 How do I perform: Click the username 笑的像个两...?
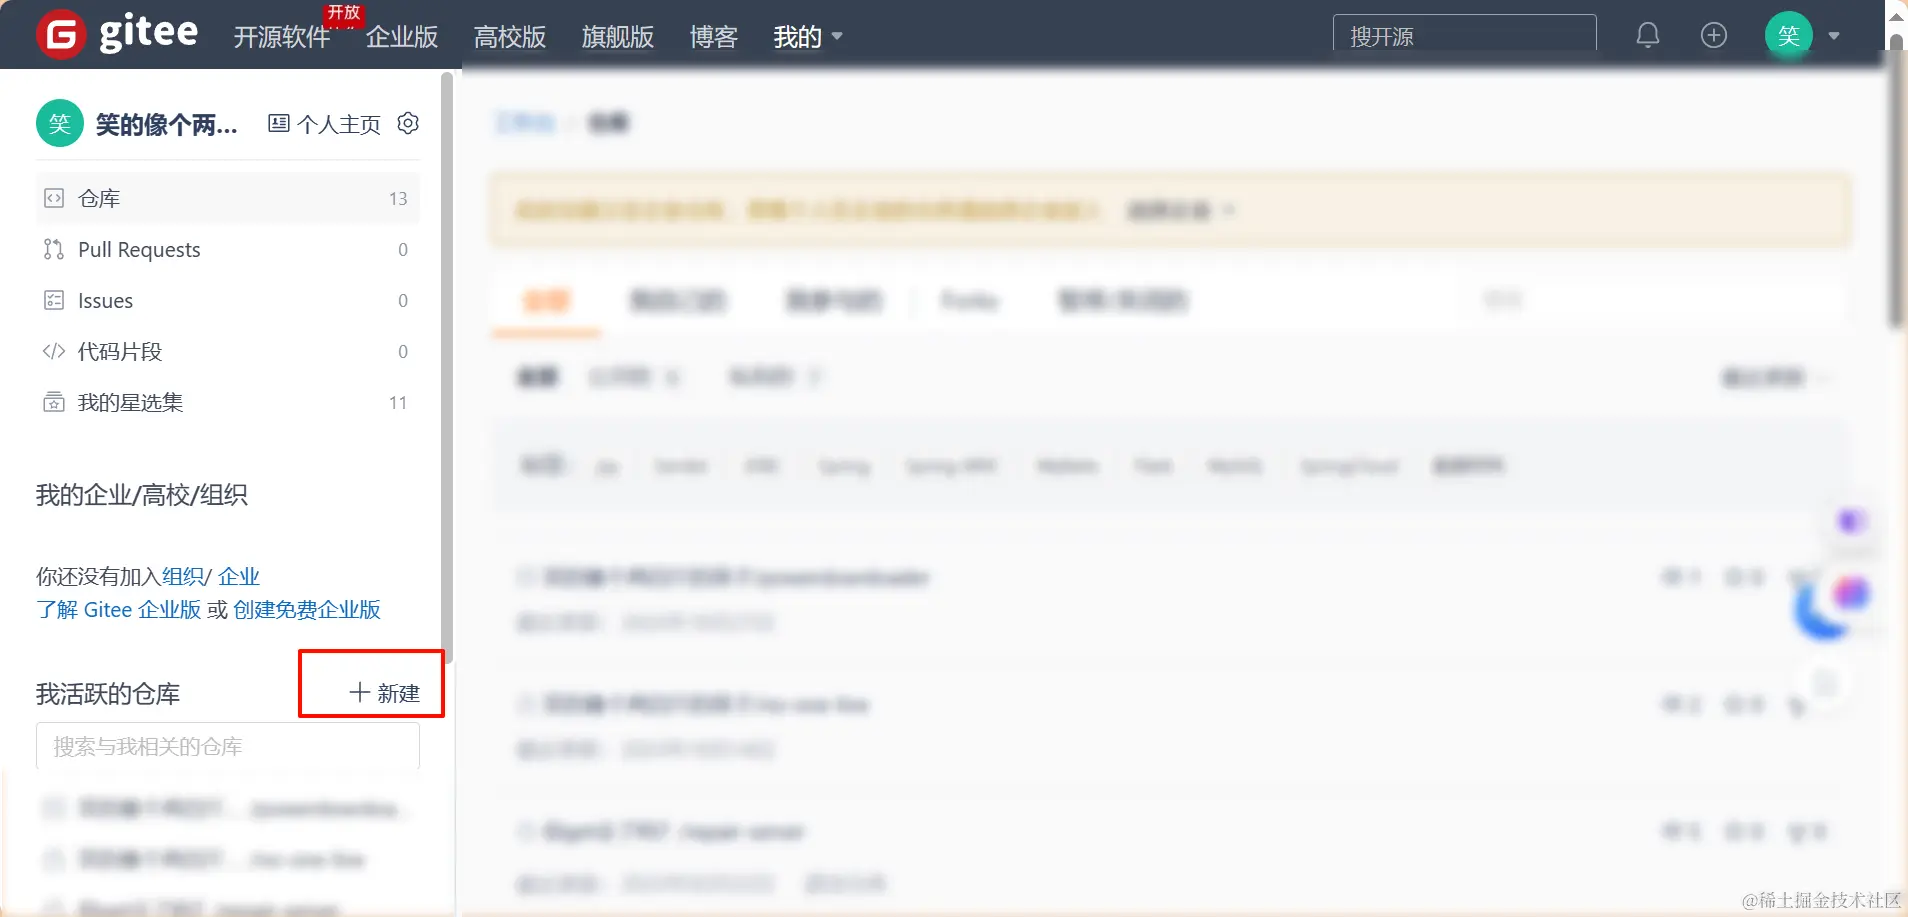coord(167,124)
